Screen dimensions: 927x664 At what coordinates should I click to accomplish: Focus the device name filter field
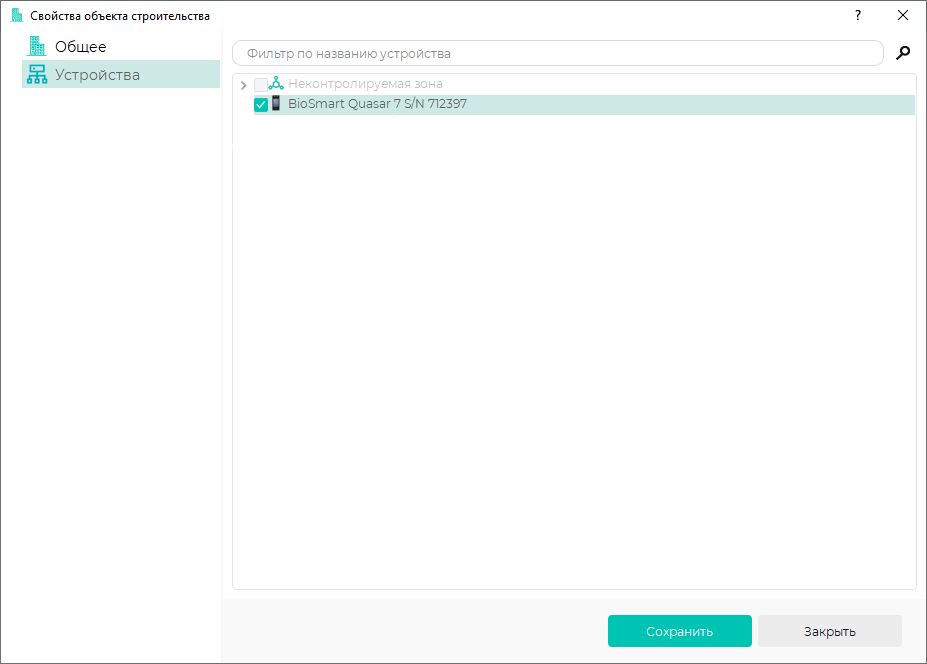[557, 53]
